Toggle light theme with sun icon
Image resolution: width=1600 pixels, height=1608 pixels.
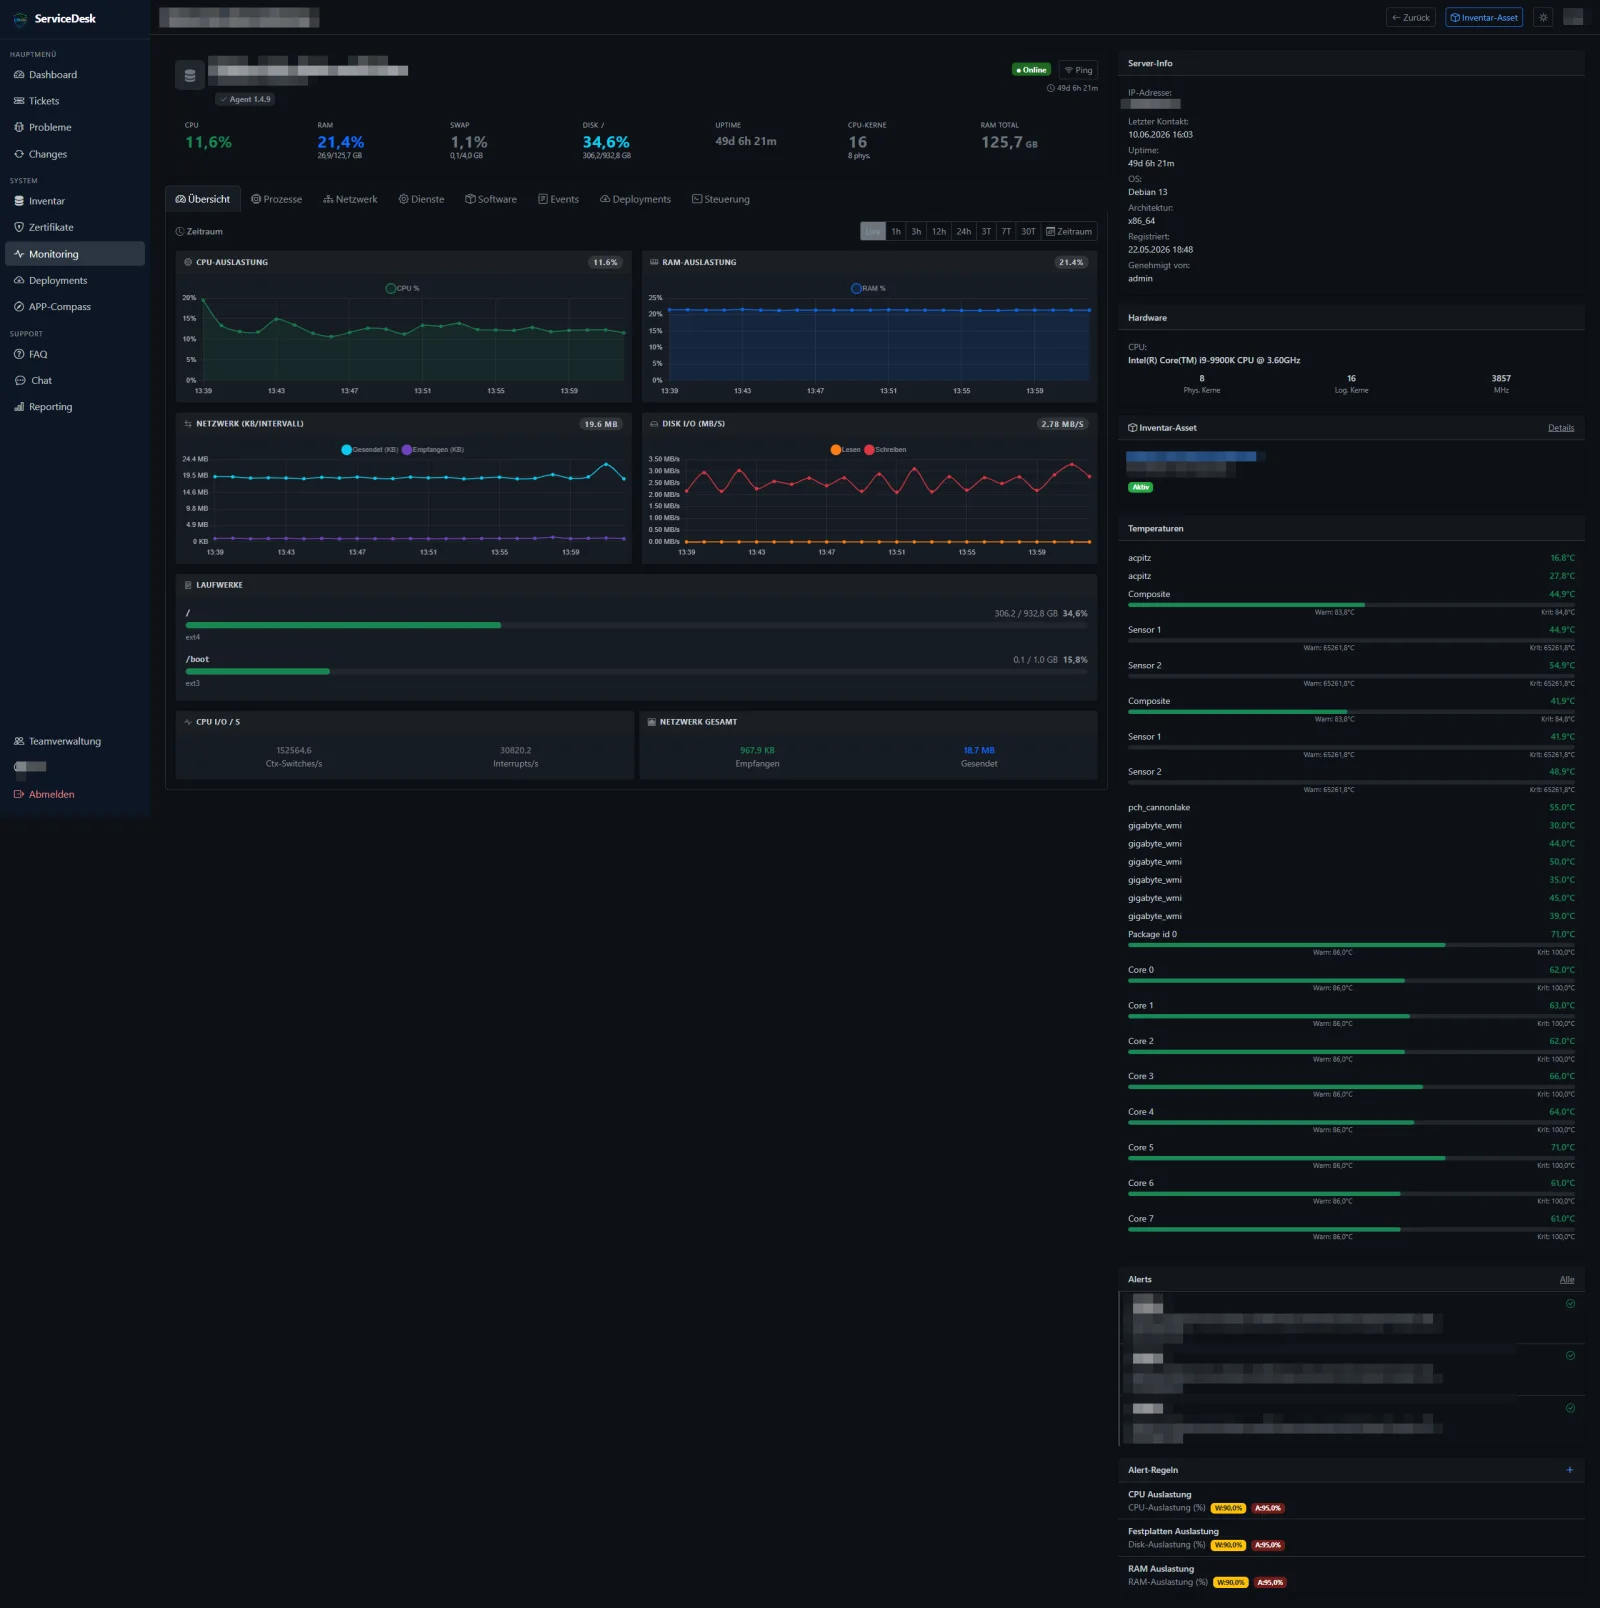click(x=1543, y=17)
